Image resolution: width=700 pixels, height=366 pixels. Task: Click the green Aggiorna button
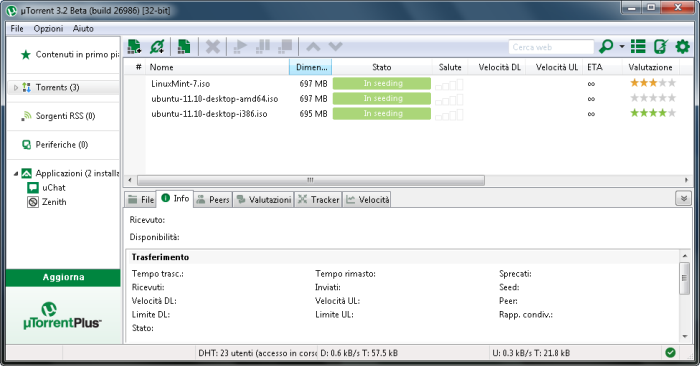63,277
